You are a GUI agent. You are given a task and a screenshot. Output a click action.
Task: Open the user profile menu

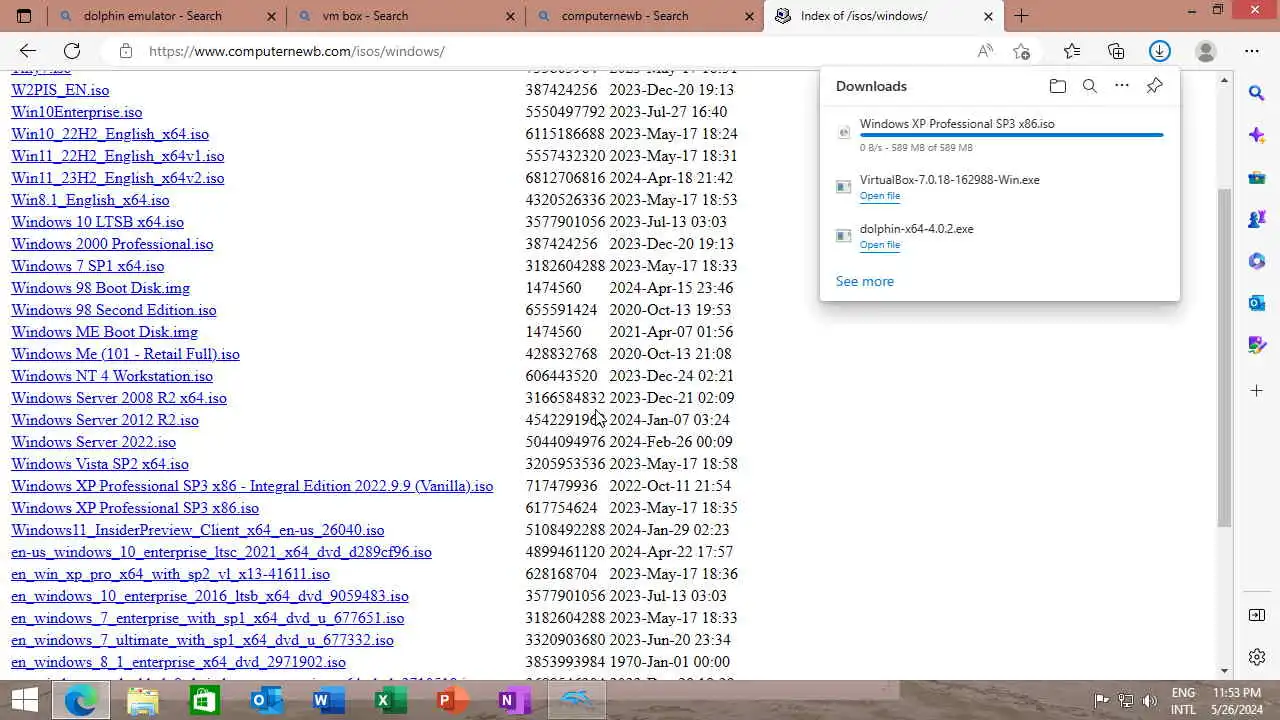click(1206, 51)
